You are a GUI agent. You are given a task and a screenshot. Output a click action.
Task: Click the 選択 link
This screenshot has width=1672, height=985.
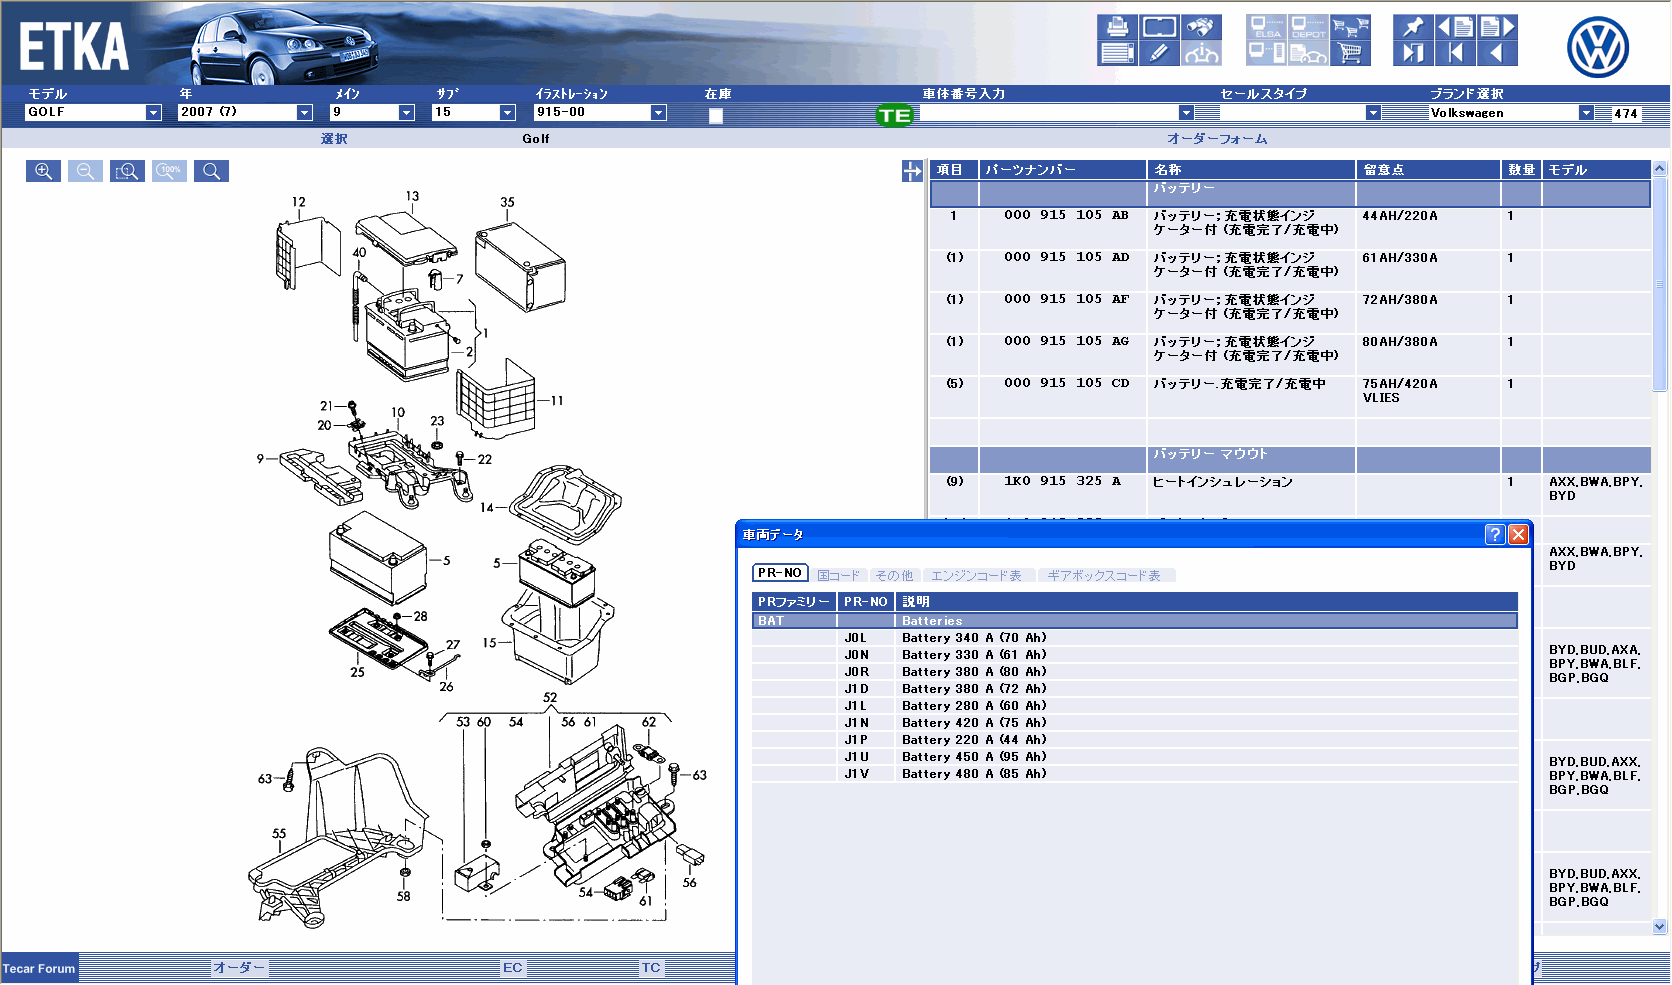(x=334, y=139)
